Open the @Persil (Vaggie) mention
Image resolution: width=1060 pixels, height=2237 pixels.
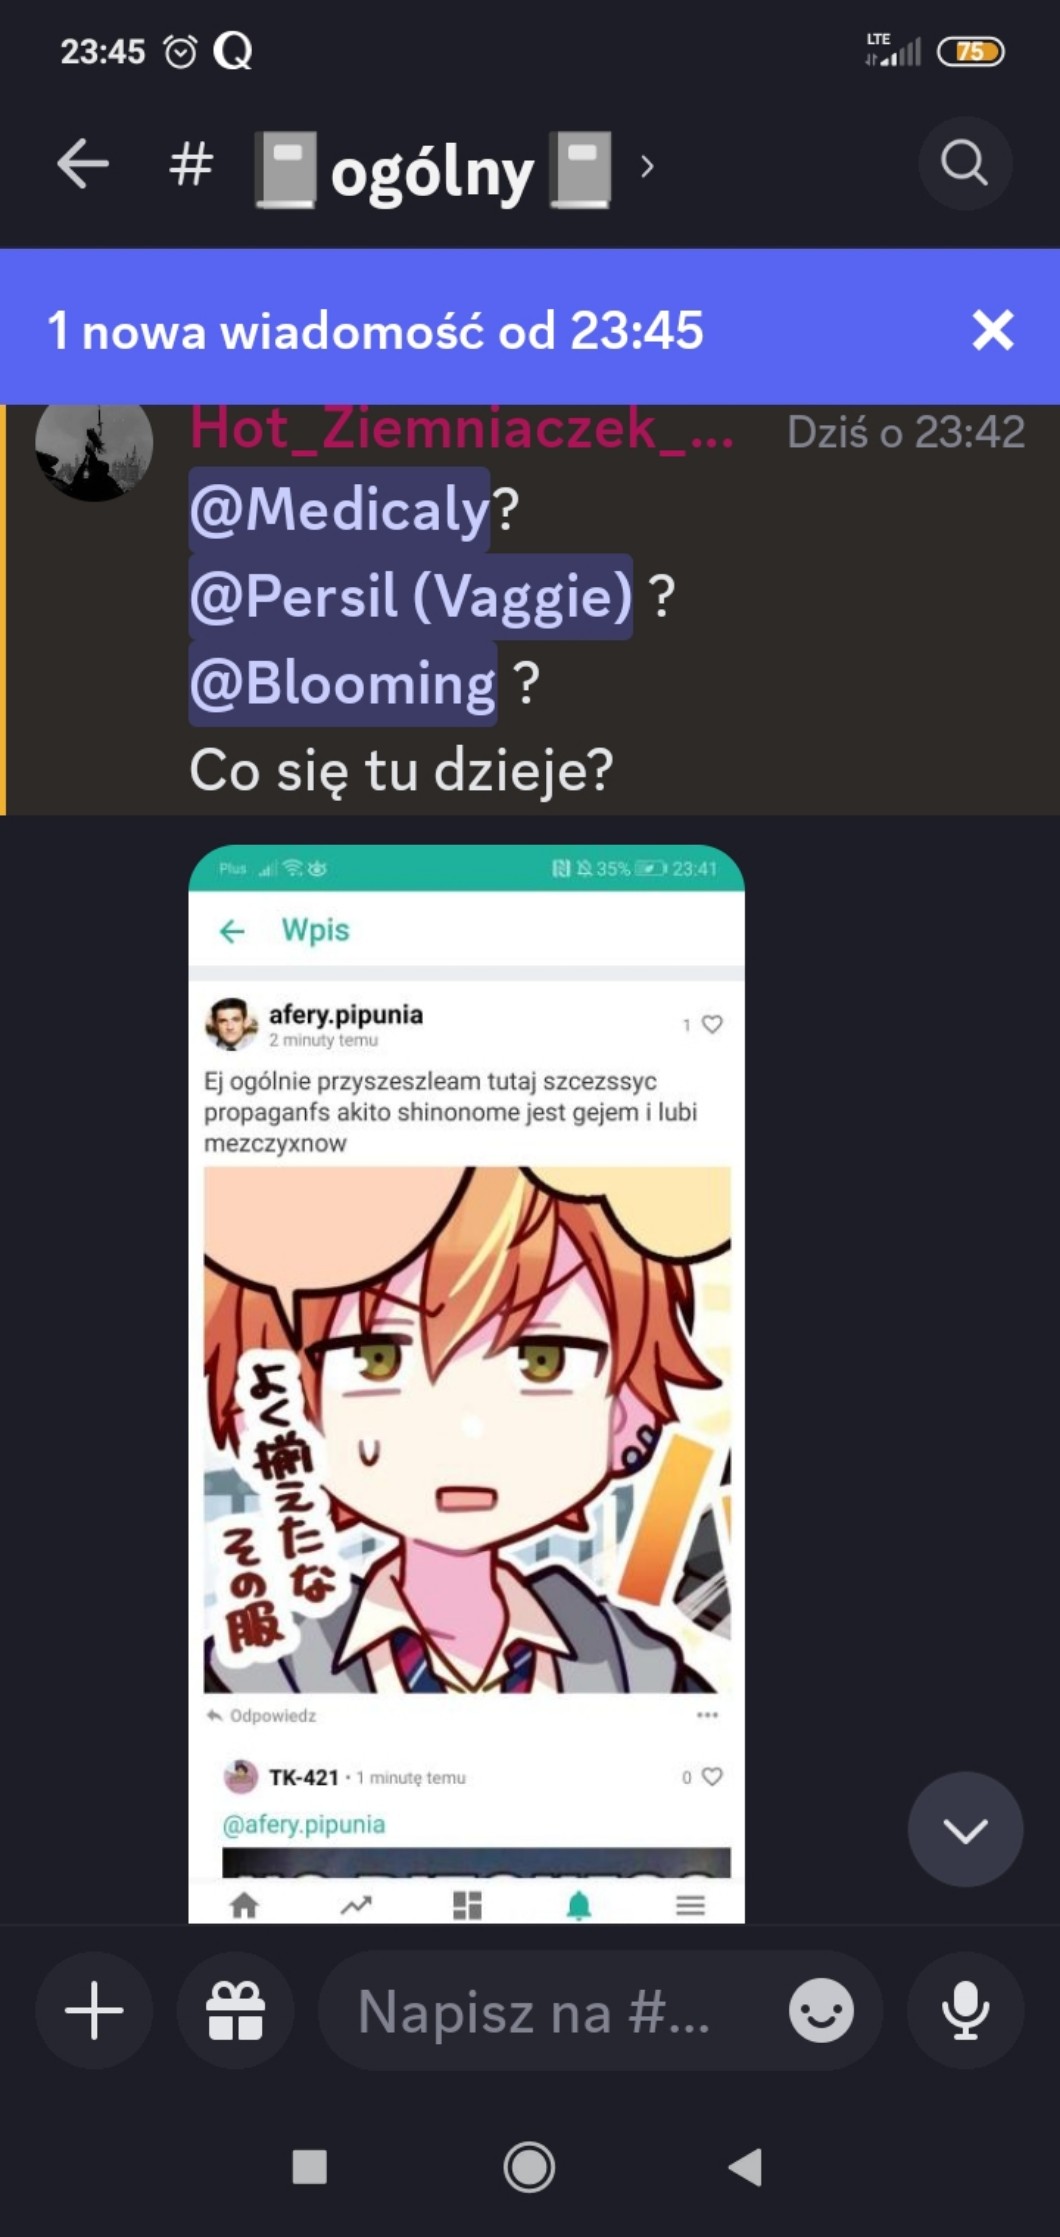point(411,597)
